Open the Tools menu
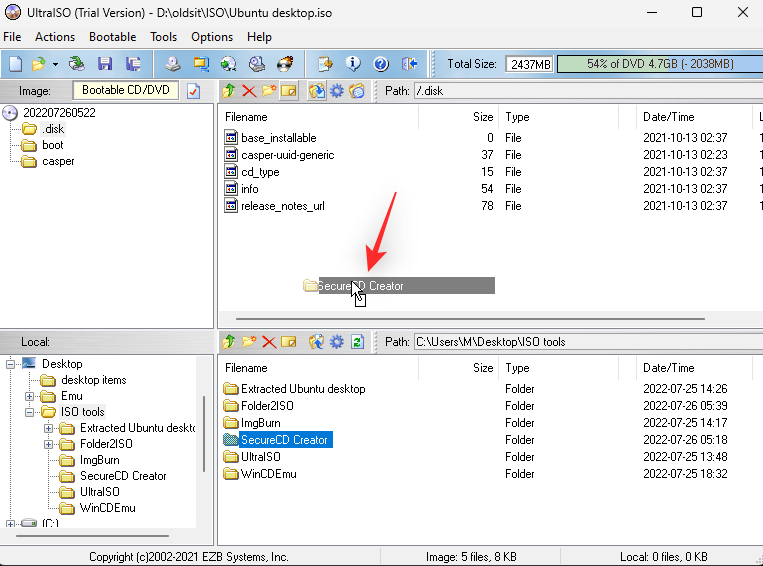 (x=164, y=37)
